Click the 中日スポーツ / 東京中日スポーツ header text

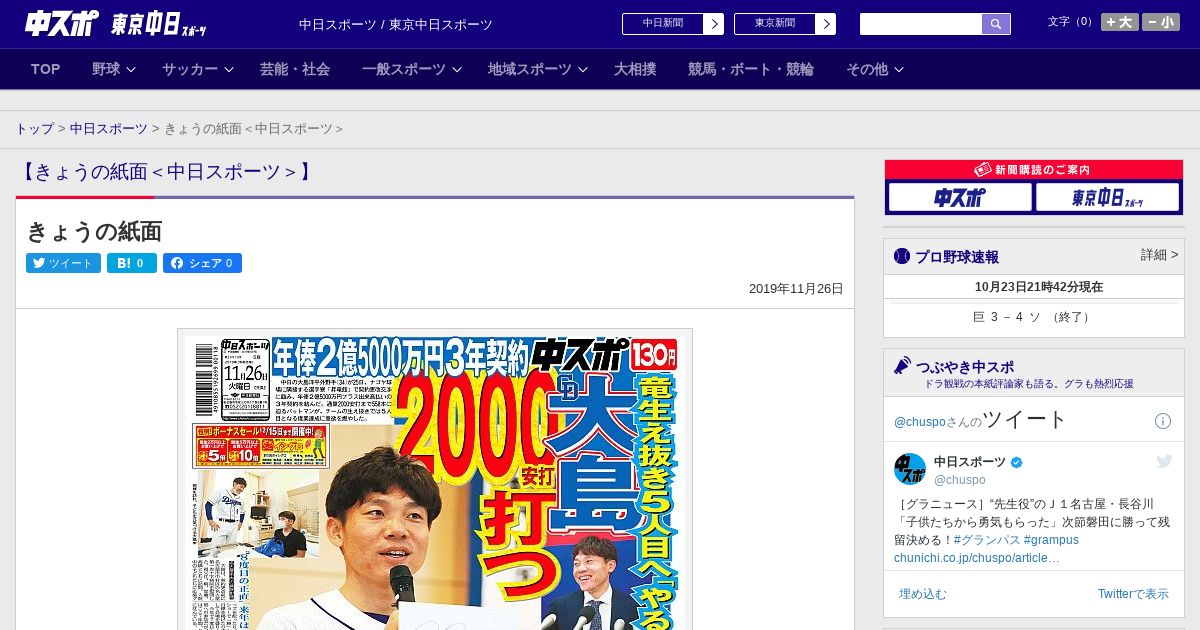click(396, 24)
